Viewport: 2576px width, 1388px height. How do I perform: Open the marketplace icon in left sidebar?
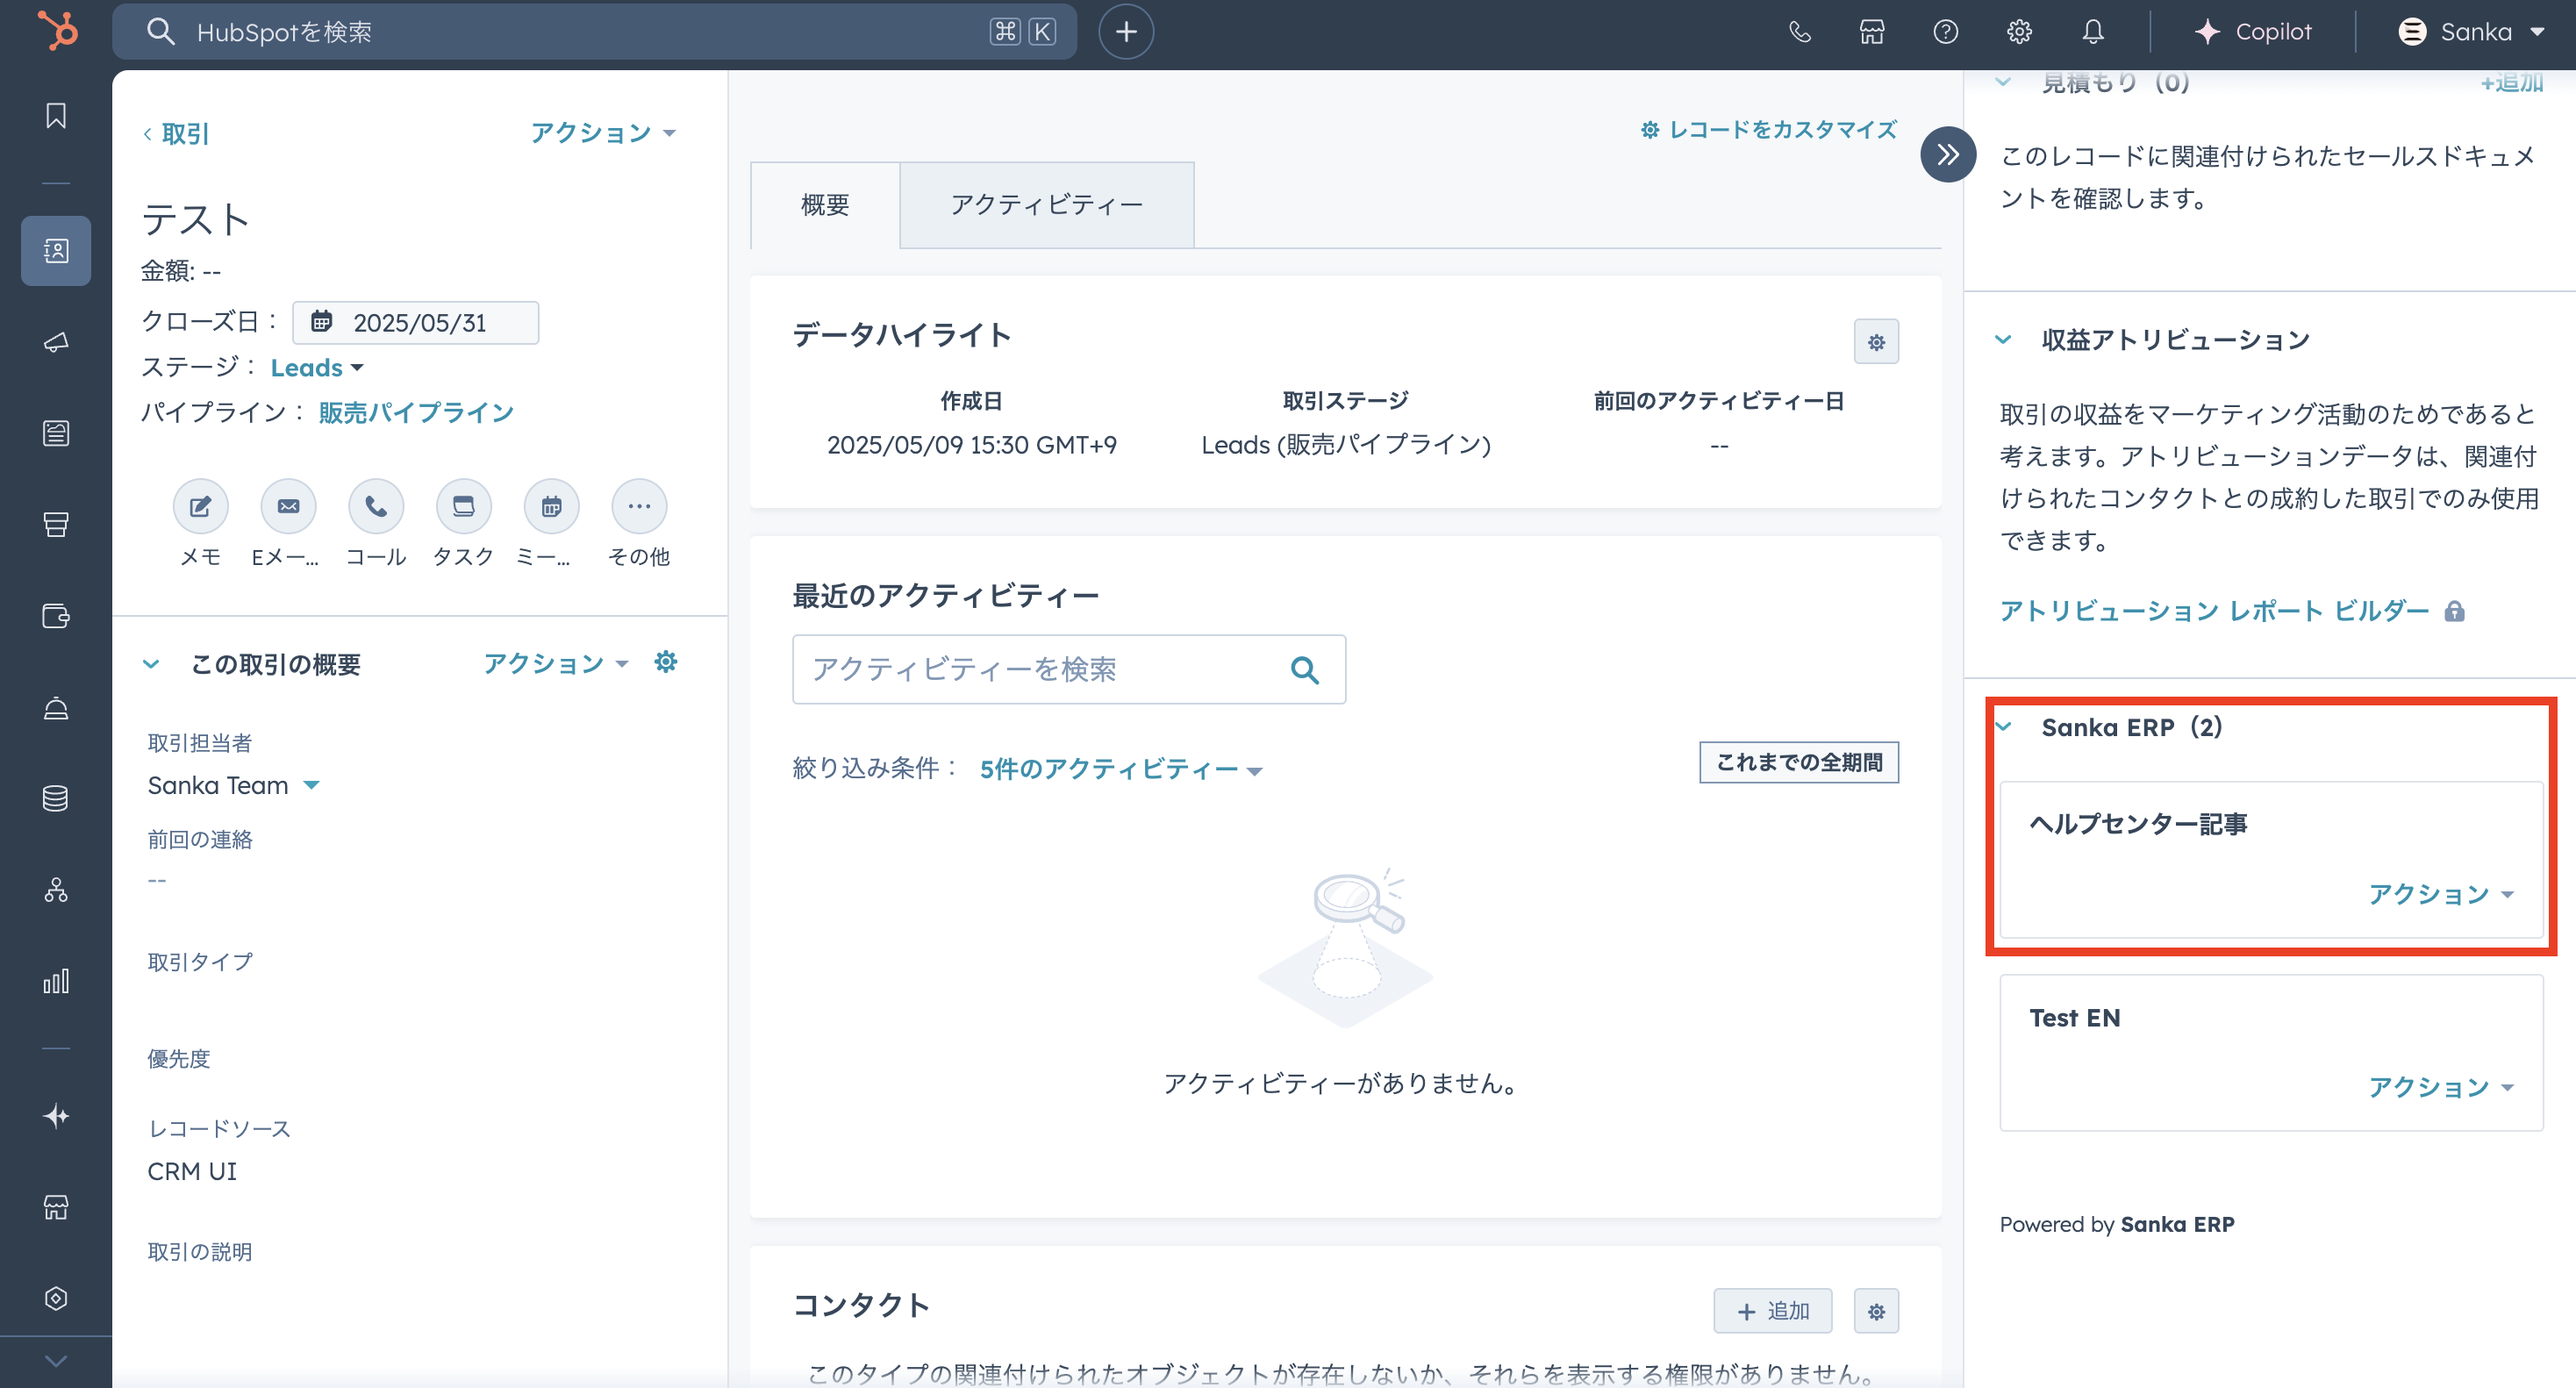click(x=56, y=1207)
